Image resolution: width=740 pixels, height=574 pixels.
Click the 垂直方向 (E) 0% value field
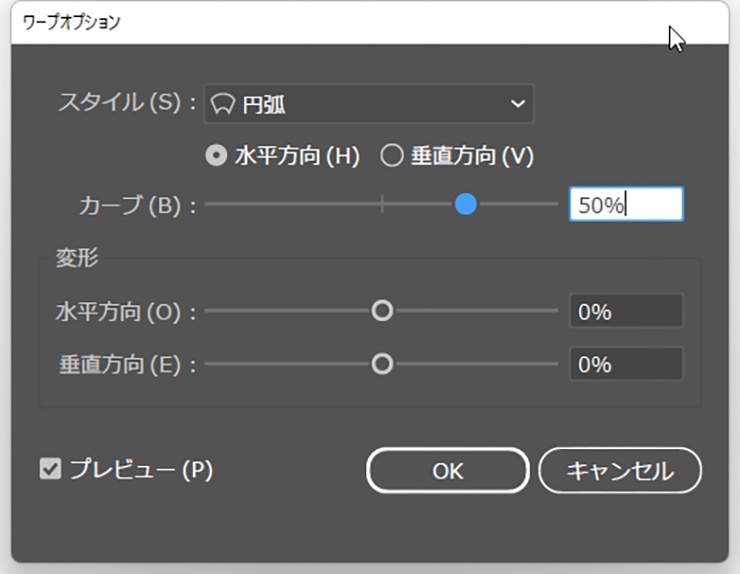click(x=626, y=364)
